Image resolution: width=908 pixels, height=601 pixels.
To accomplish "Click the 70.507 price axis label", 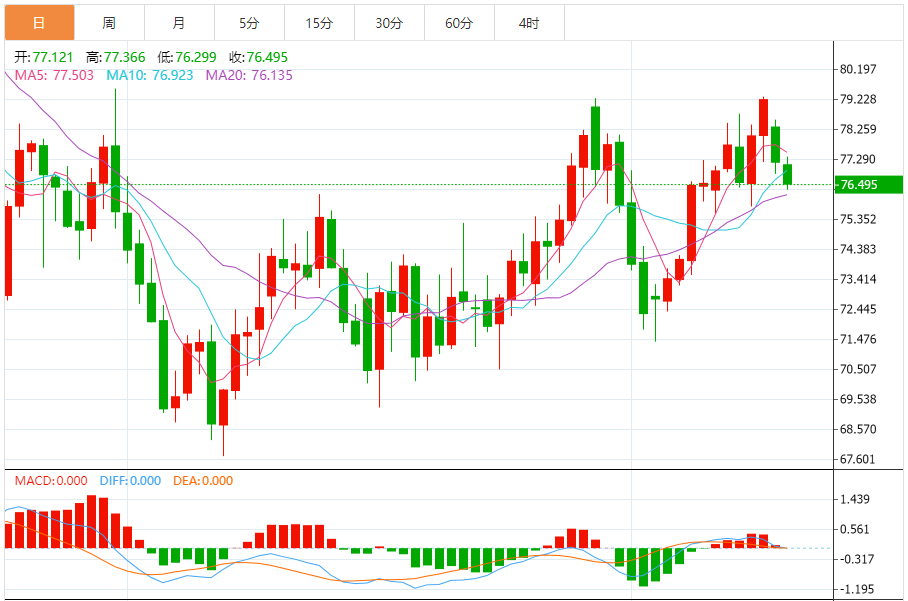I will [x=858, y=369].
